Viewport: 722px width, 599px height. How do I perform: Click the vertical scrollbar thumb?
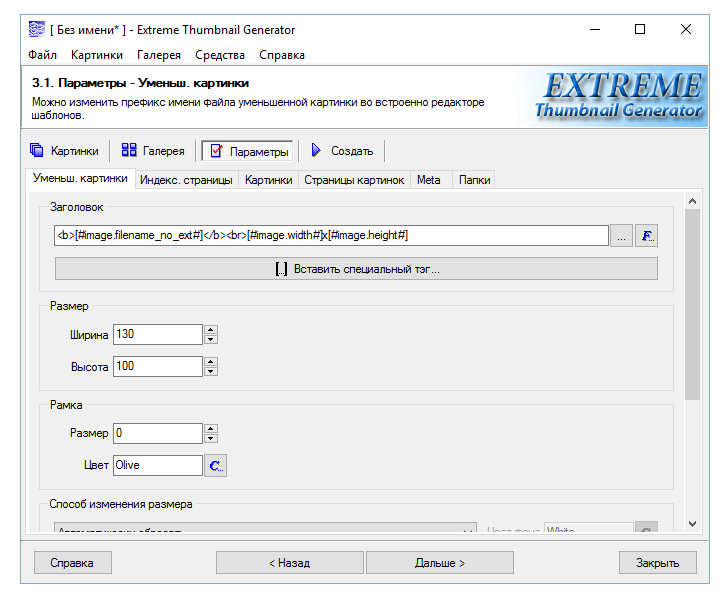[x=692, y=304]
